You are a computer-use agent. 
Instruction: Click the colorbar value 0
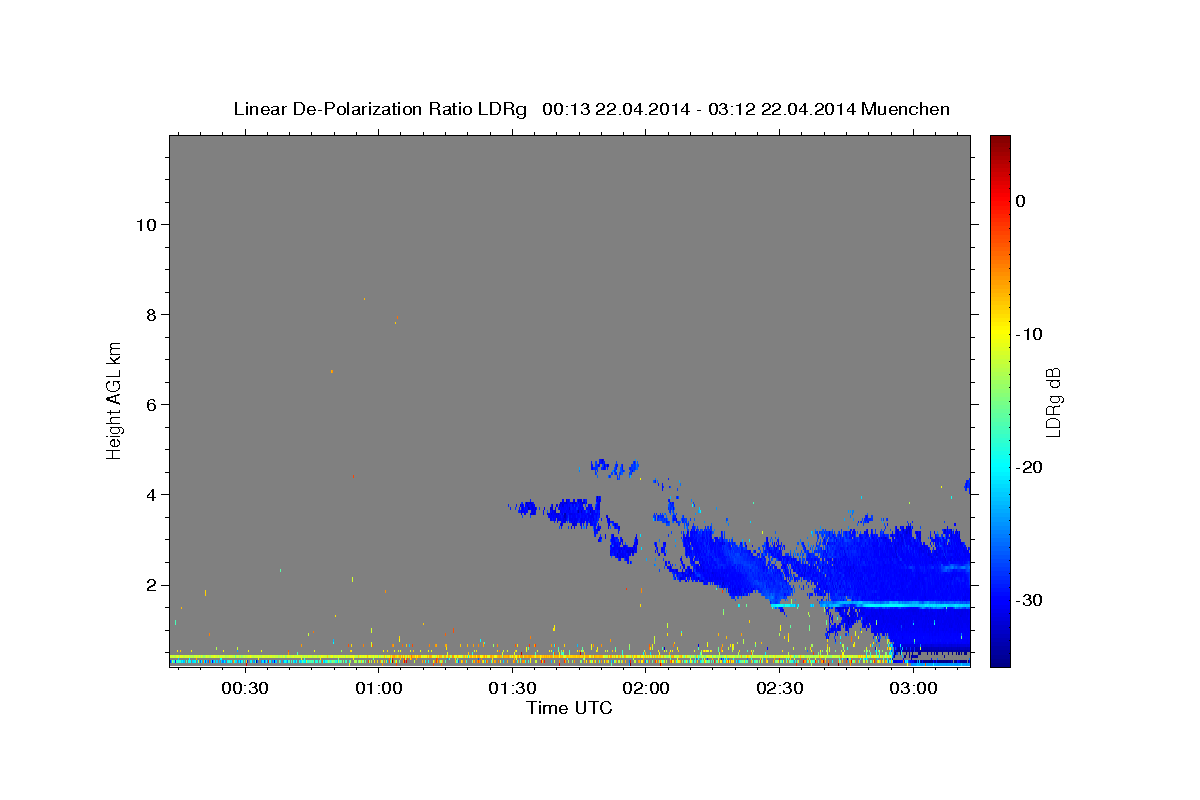[1021, 201]
